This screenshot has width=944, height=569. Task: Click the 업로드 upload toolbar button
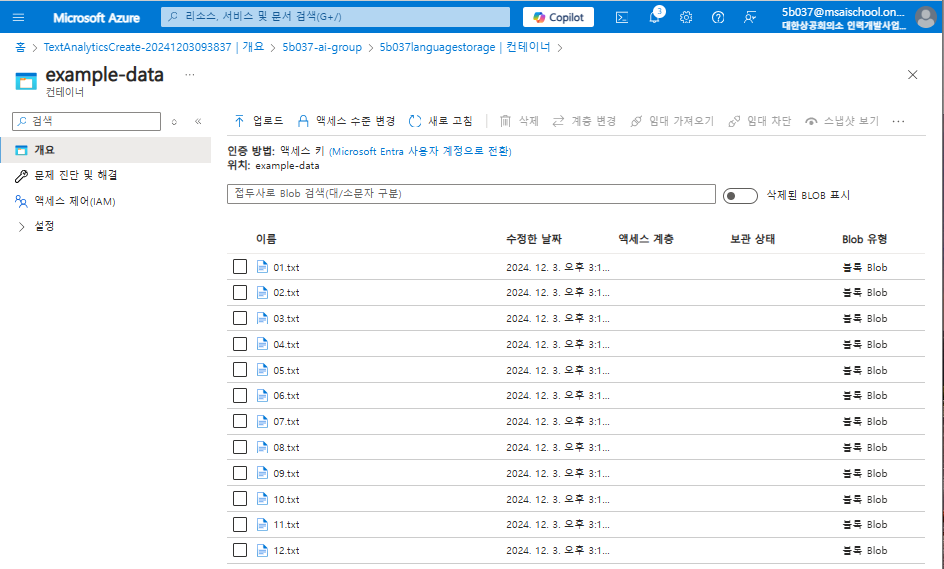coord(259,121)
